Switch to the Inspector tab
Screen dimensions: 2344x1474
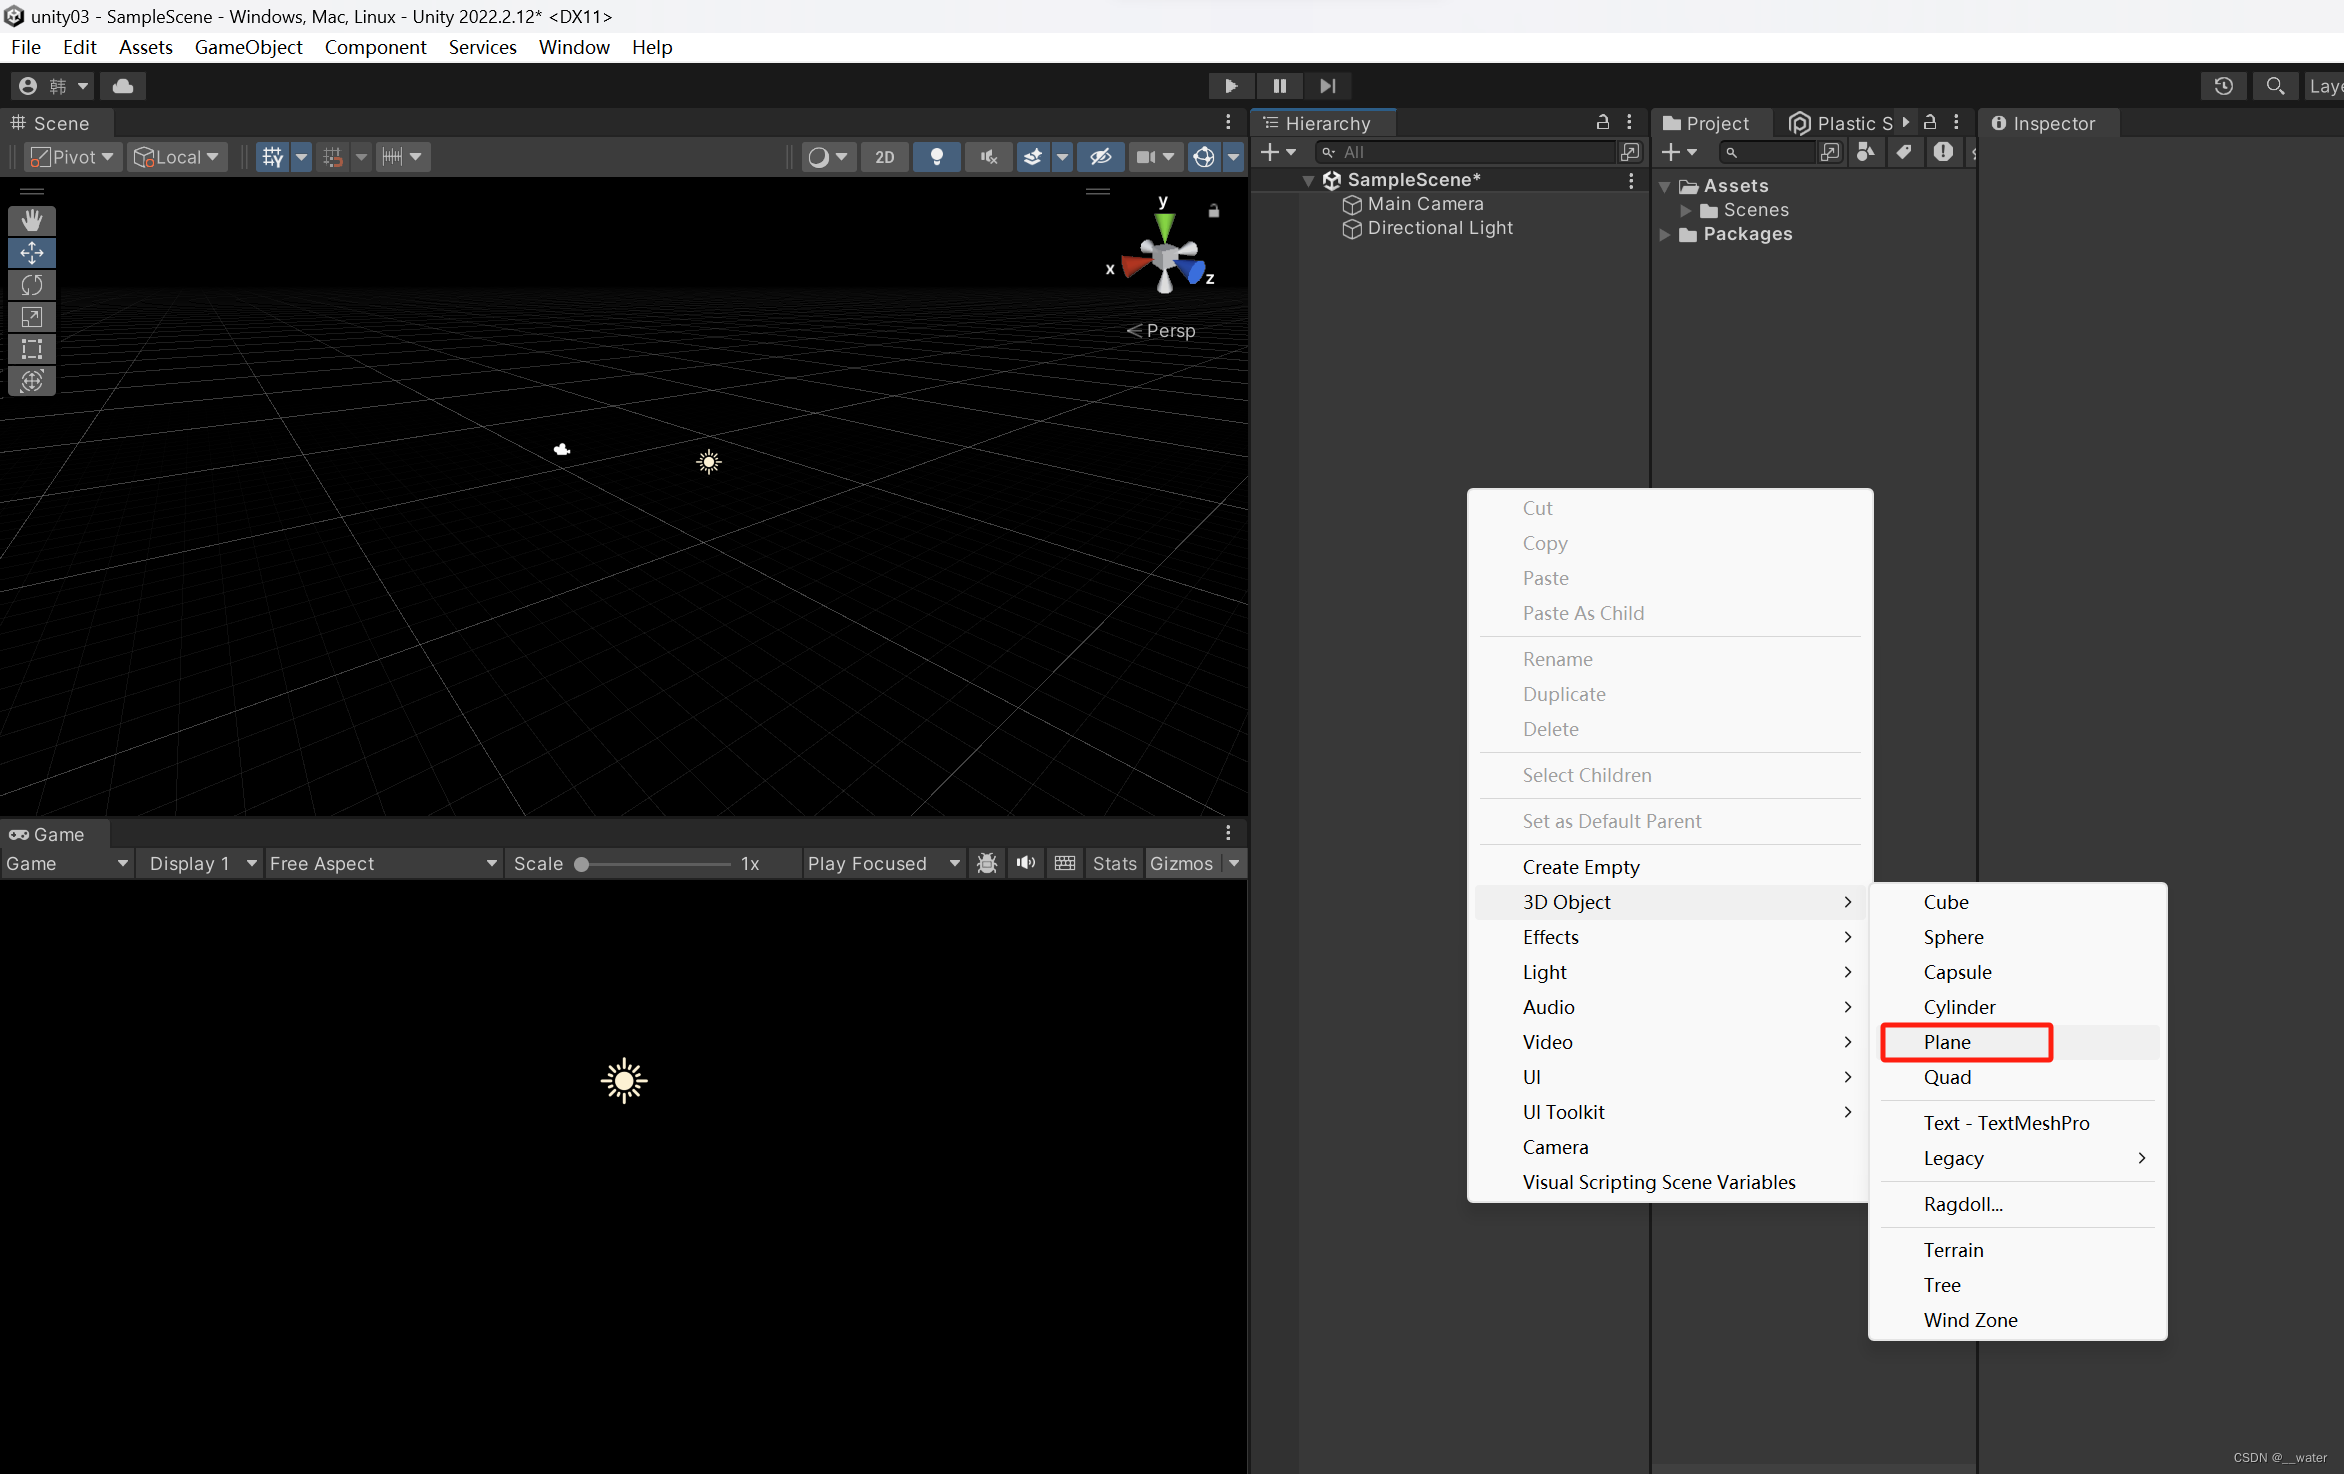tap(2048, 123)
